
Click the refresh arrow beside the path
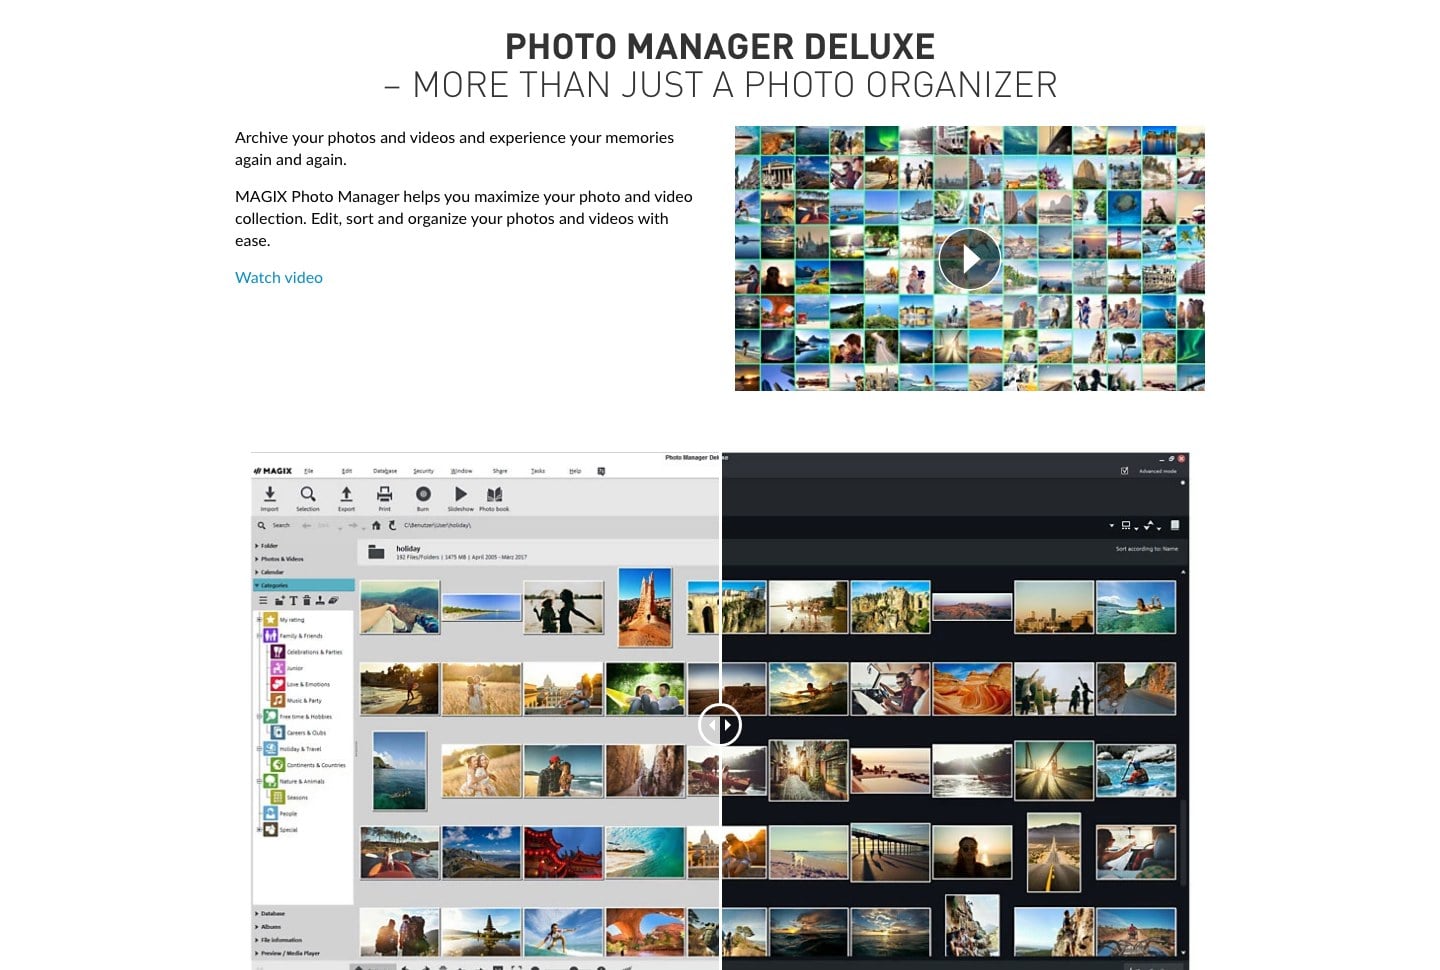point(392,525)
